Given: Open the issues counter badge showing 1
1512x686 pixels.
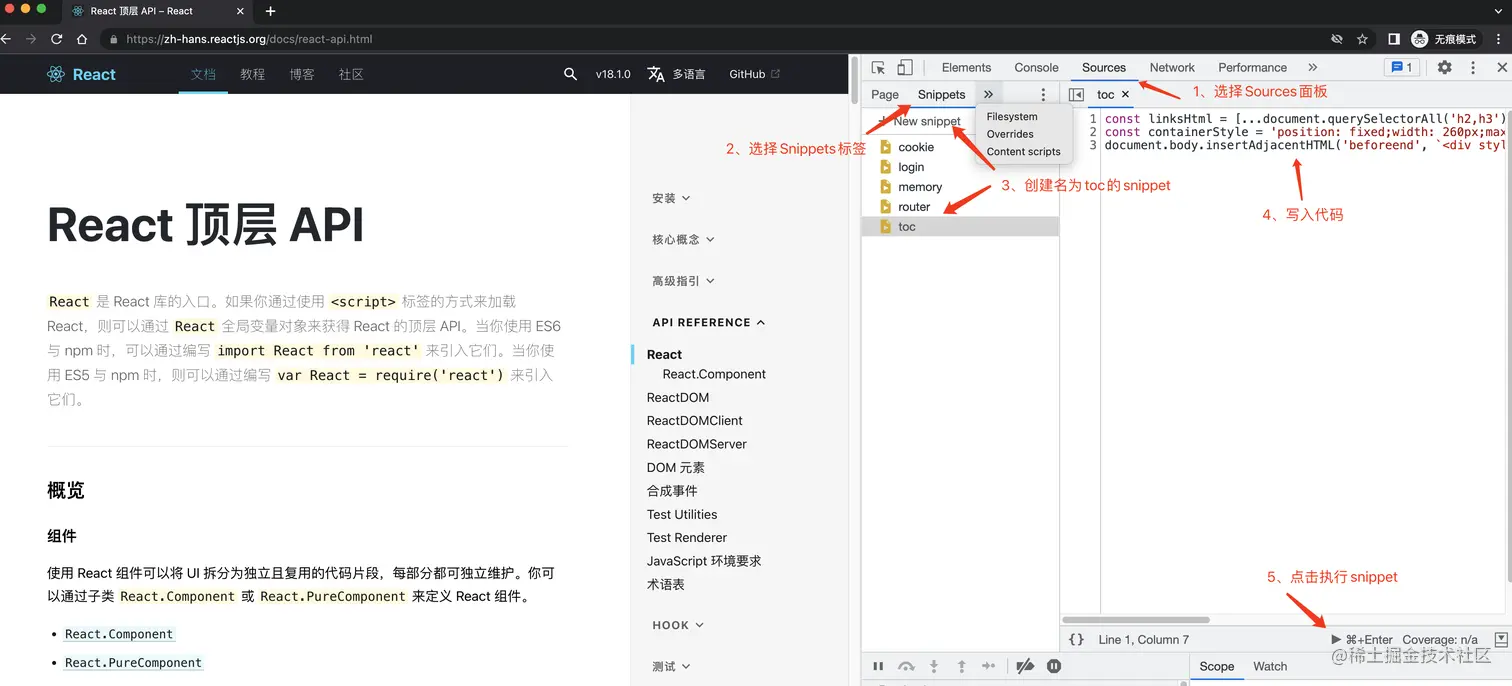Looking at the screenshot, I should point(1400,67).
